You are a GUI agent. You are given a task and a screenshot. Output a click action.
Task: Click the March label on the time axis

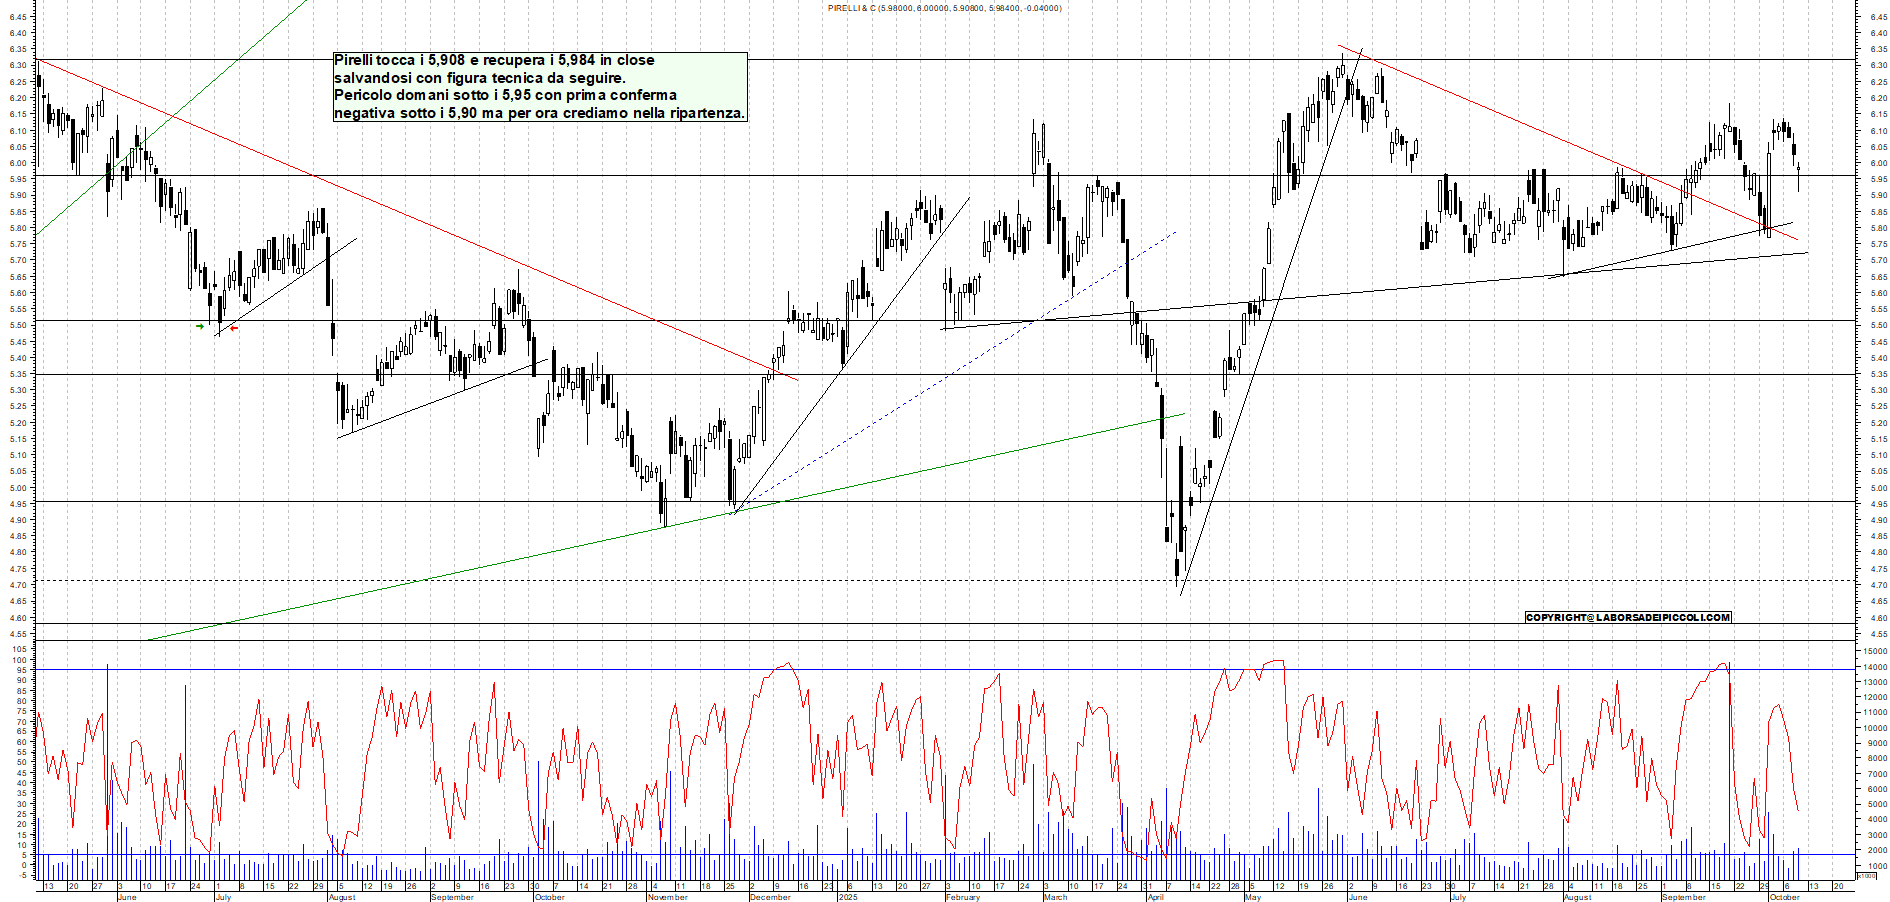pos(1055,897)
